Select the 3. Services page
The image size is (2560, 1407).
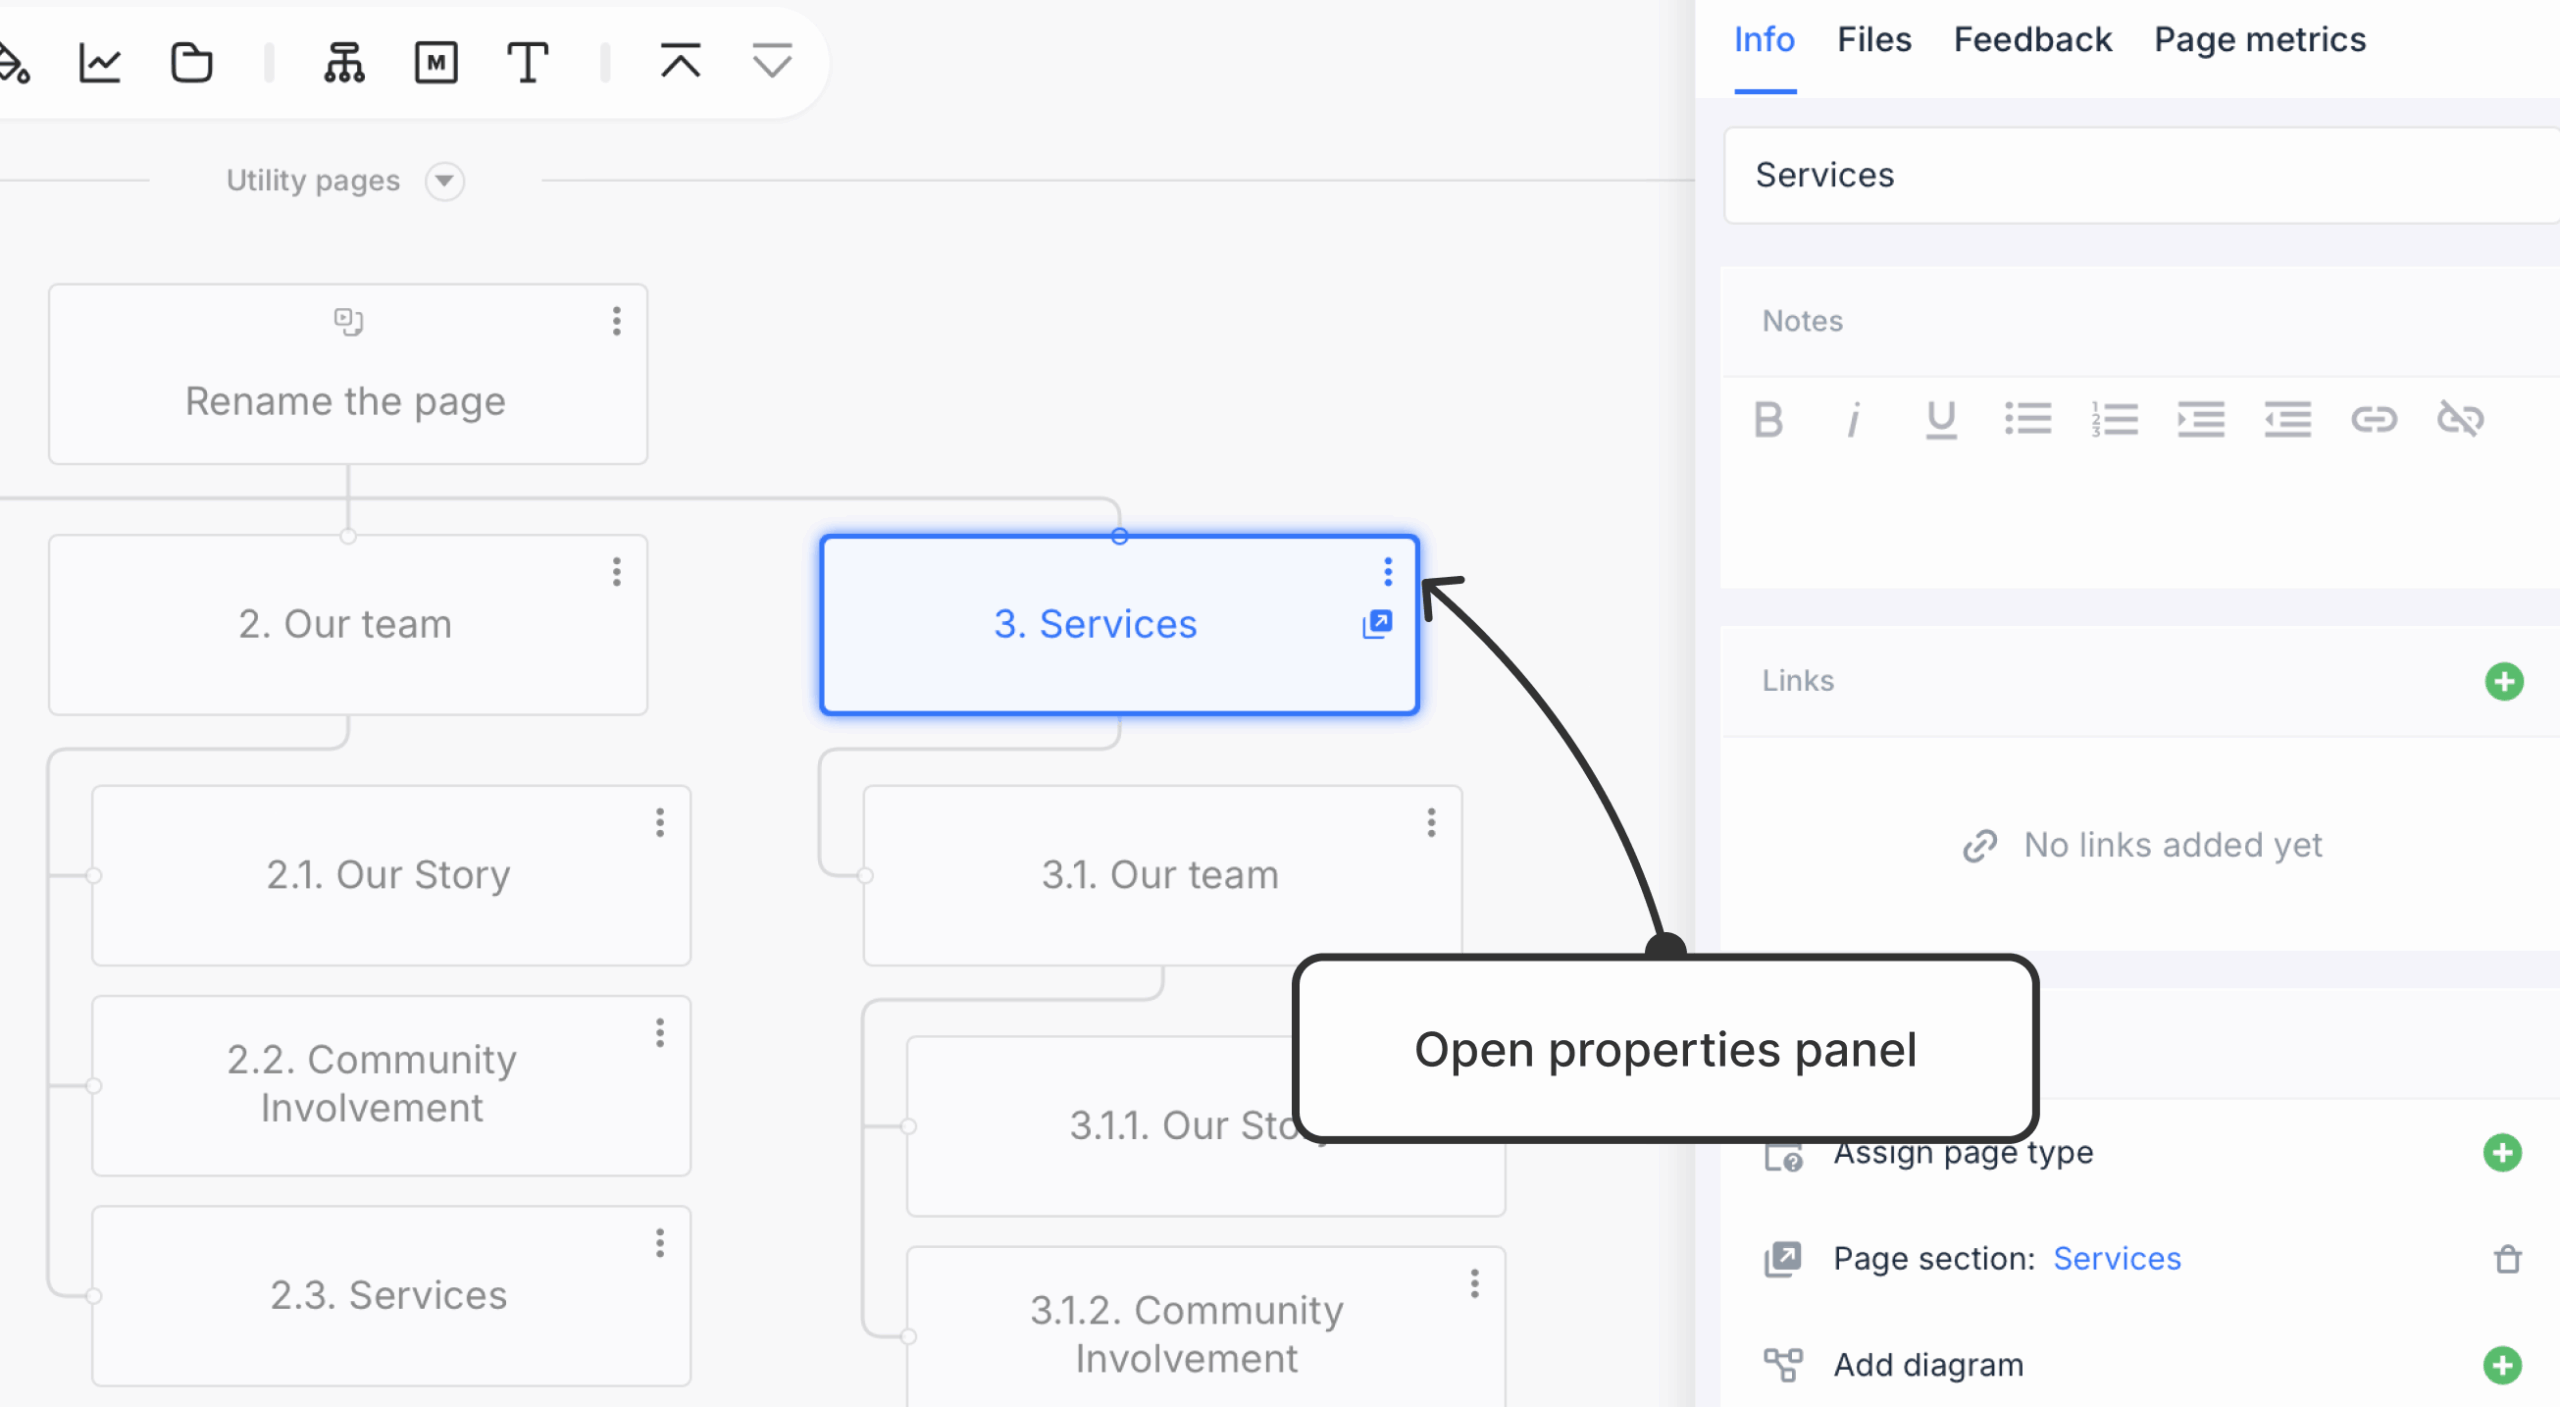pyautogui.click(x=1120, y=625)
